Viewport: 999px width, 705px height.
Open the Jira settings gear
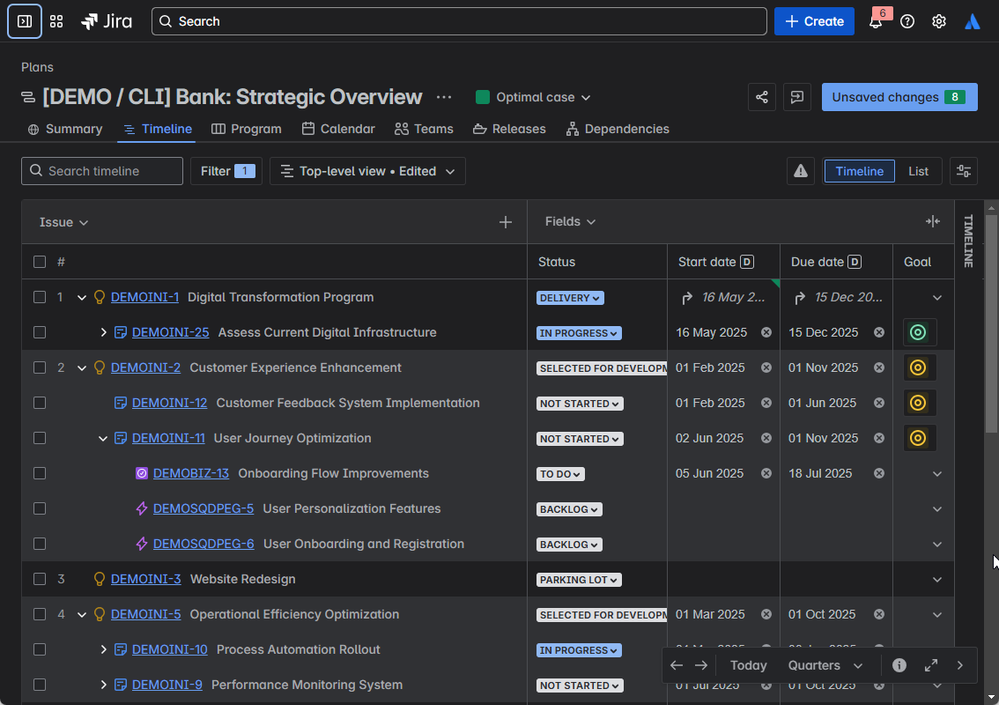pos(939,22)
